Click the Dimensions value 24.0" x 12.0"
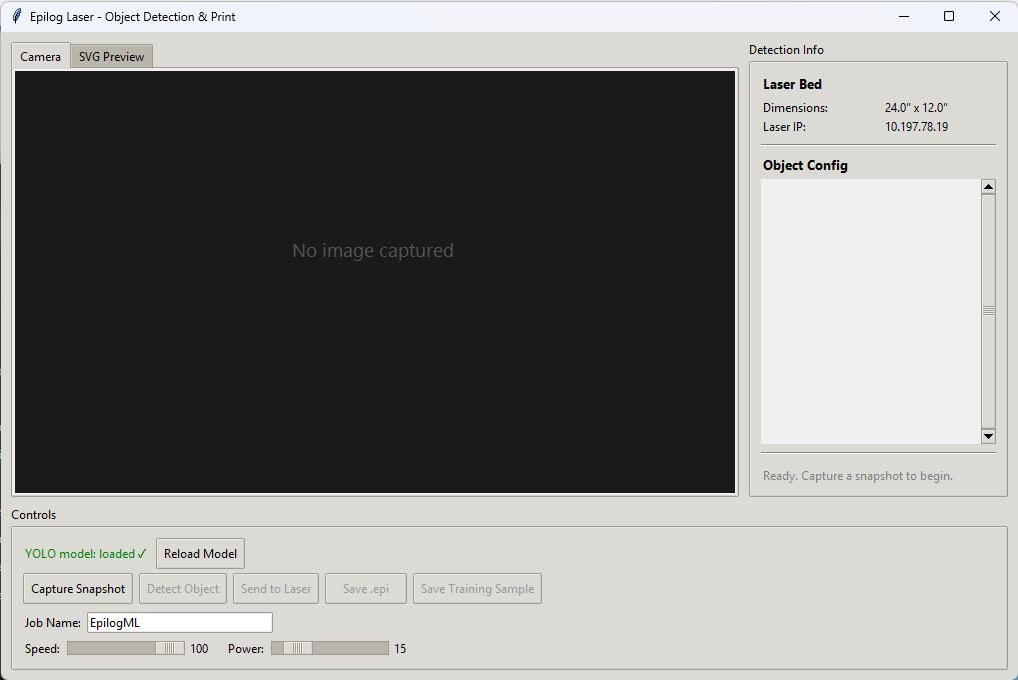This screenshot has width=1018, height=680. (916, 108)
